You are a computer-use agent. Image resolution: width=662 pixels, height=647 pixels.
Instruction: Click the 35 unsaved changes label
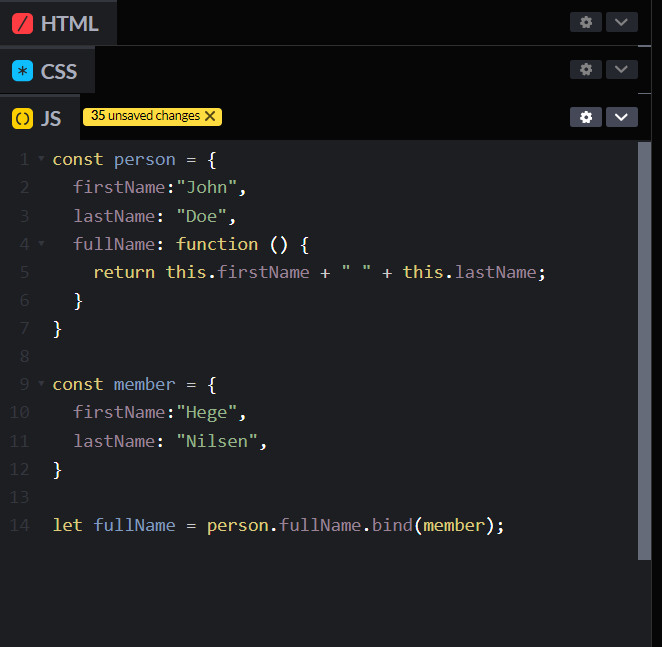click(x=145, y=116)
